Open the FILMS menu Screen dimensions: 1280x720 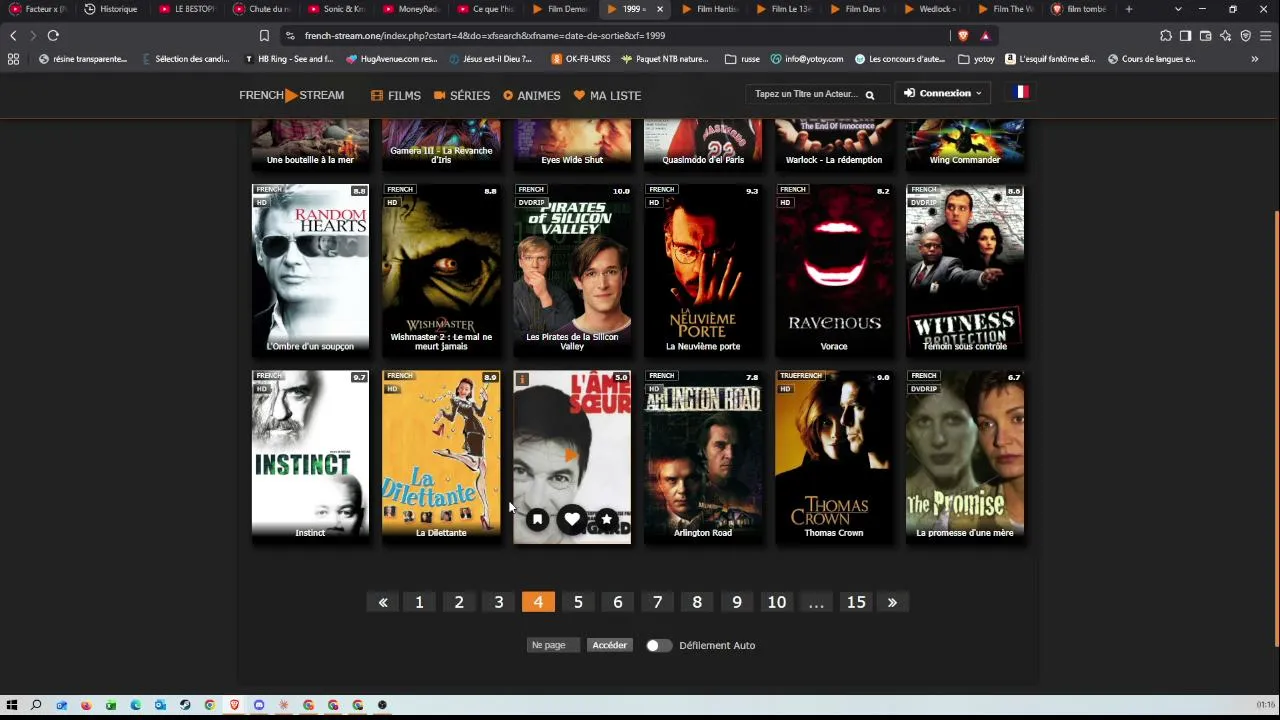point(396,95)
